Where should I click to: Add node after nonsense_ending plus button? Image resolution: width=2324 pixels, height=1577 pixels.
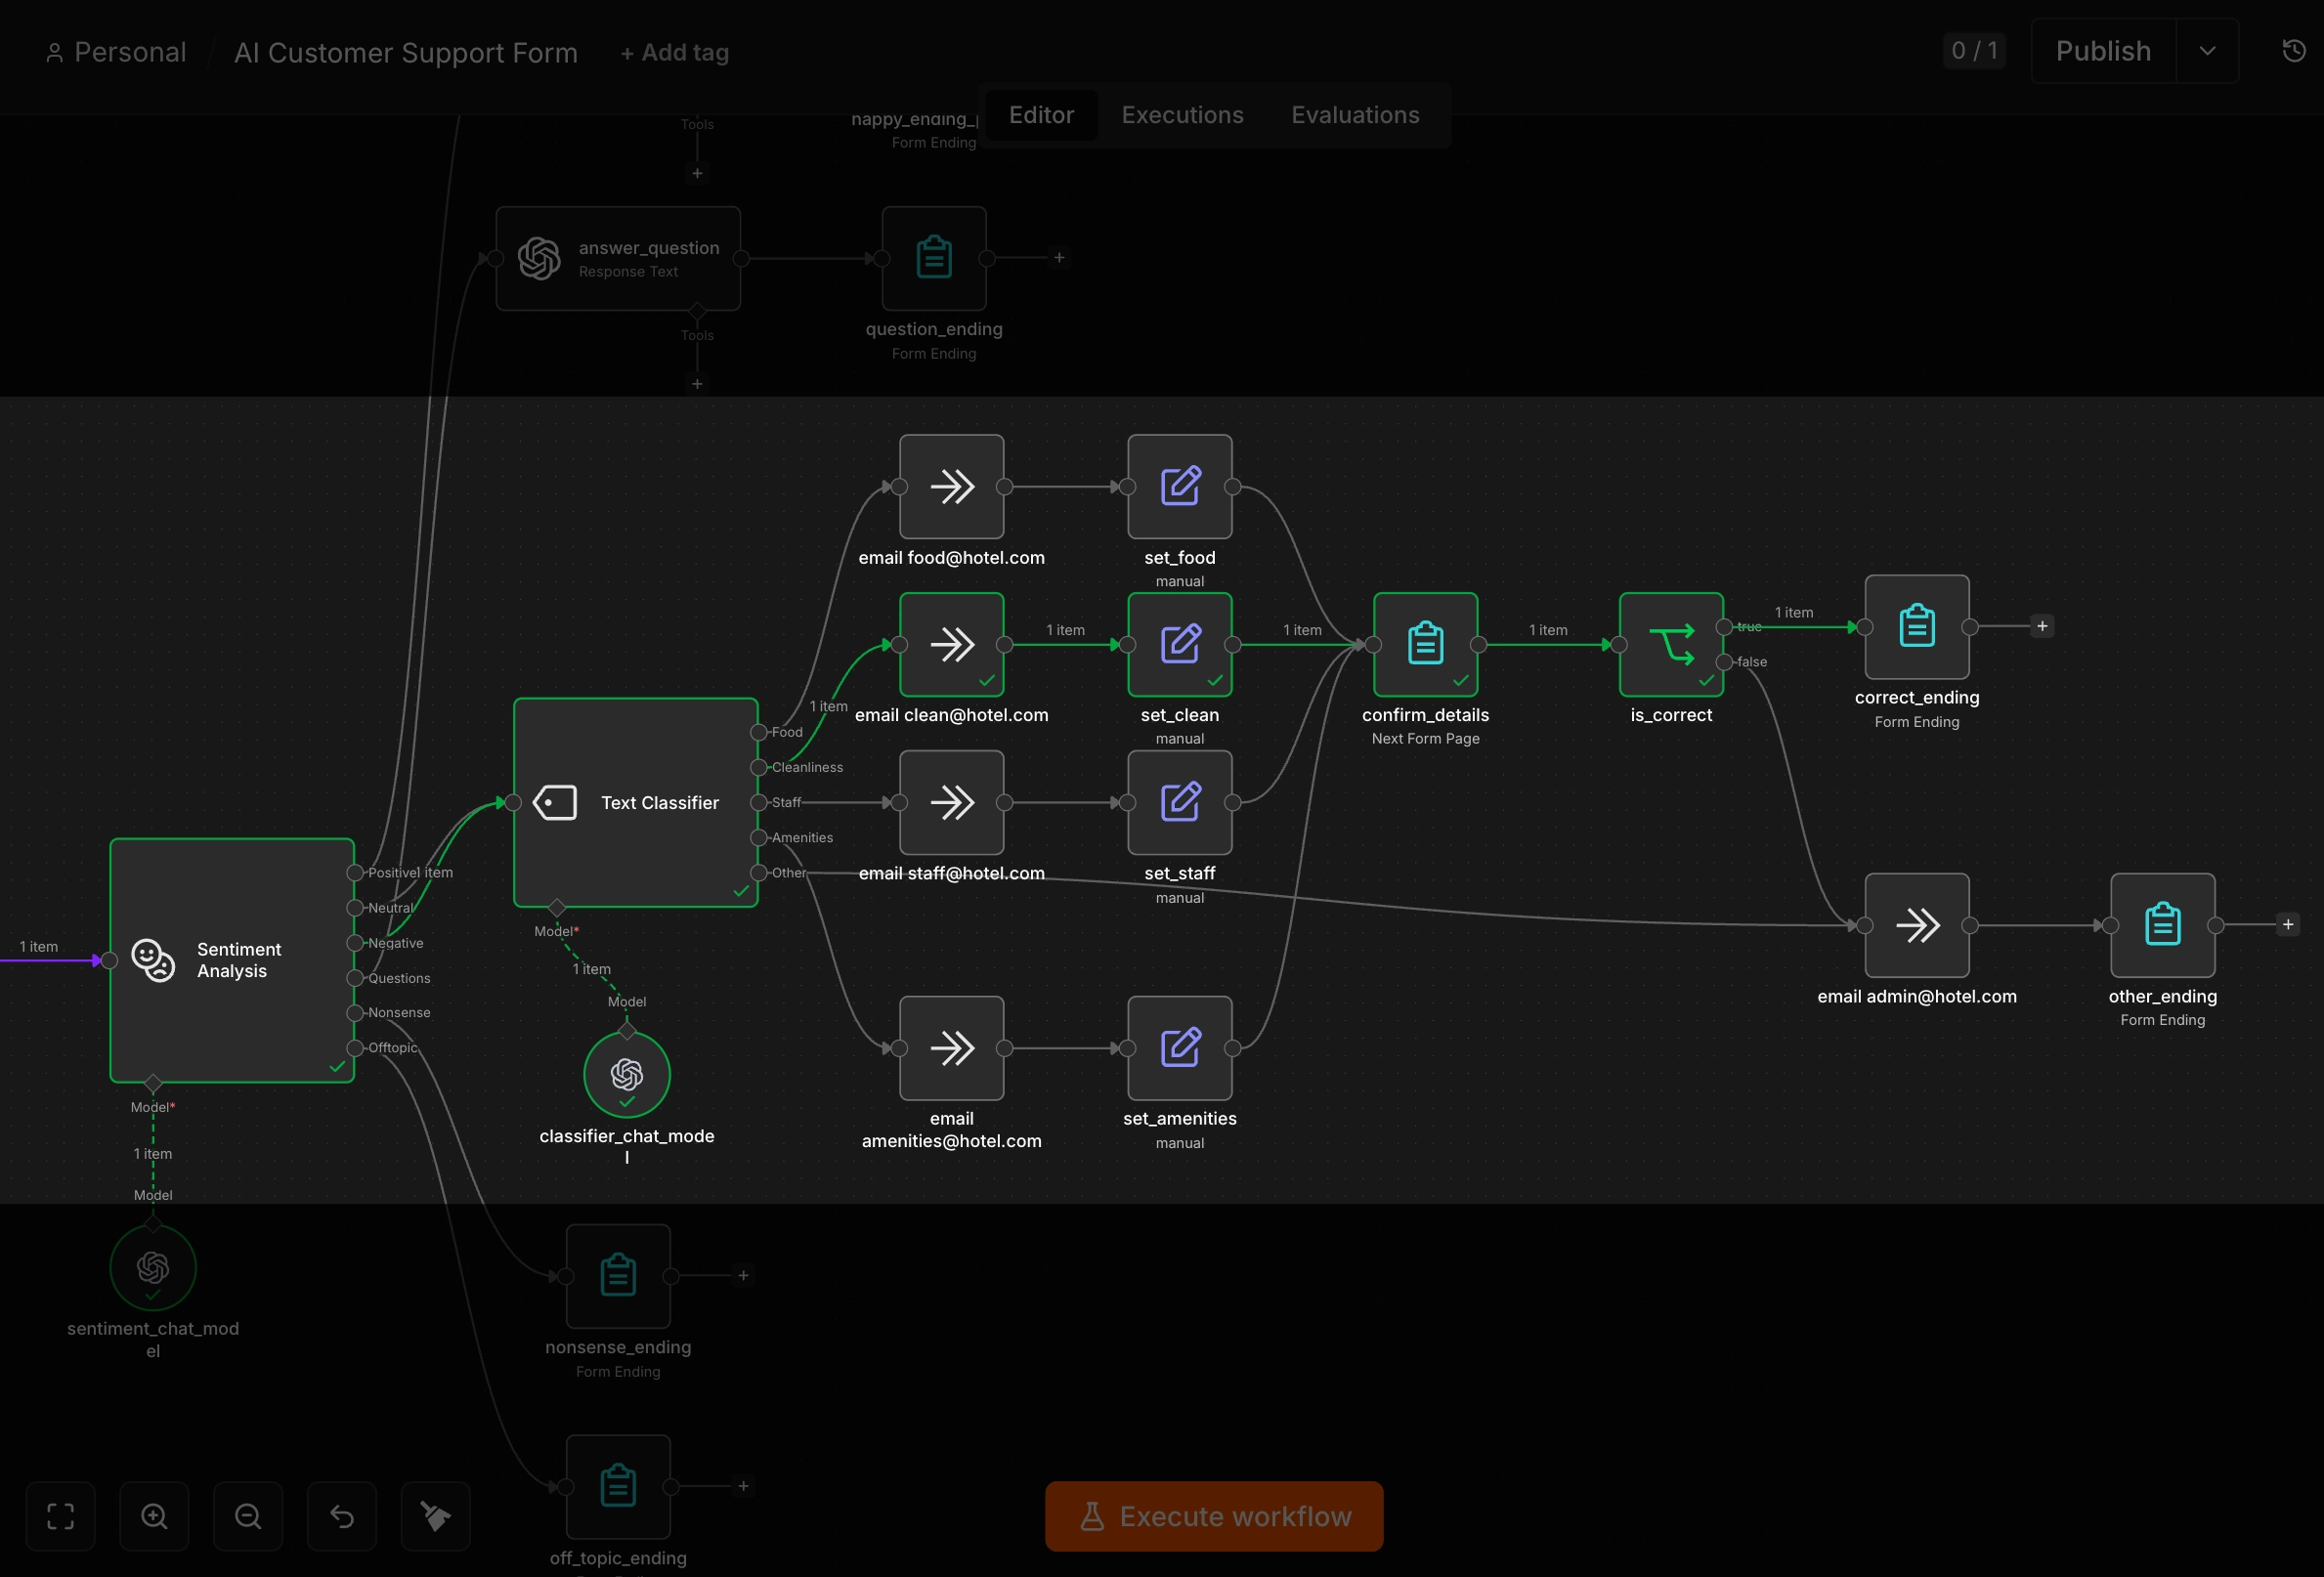pyautogui.click(x=743, y=1276)
